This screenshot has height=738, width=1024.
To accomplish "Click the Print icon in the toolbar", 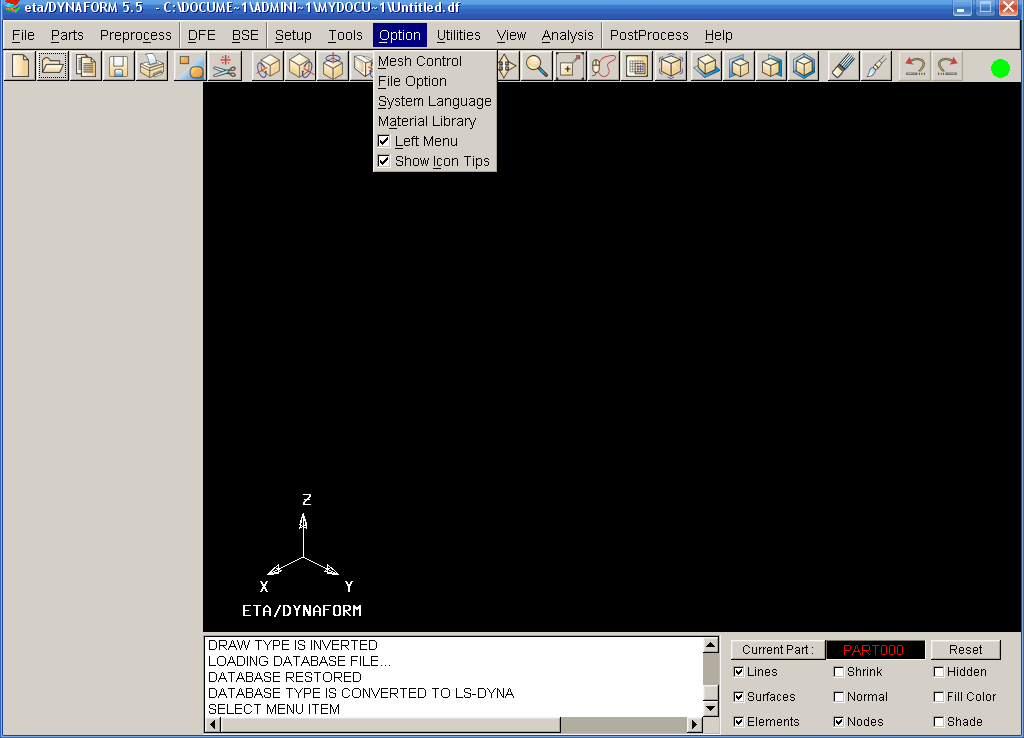I will 152,66.
